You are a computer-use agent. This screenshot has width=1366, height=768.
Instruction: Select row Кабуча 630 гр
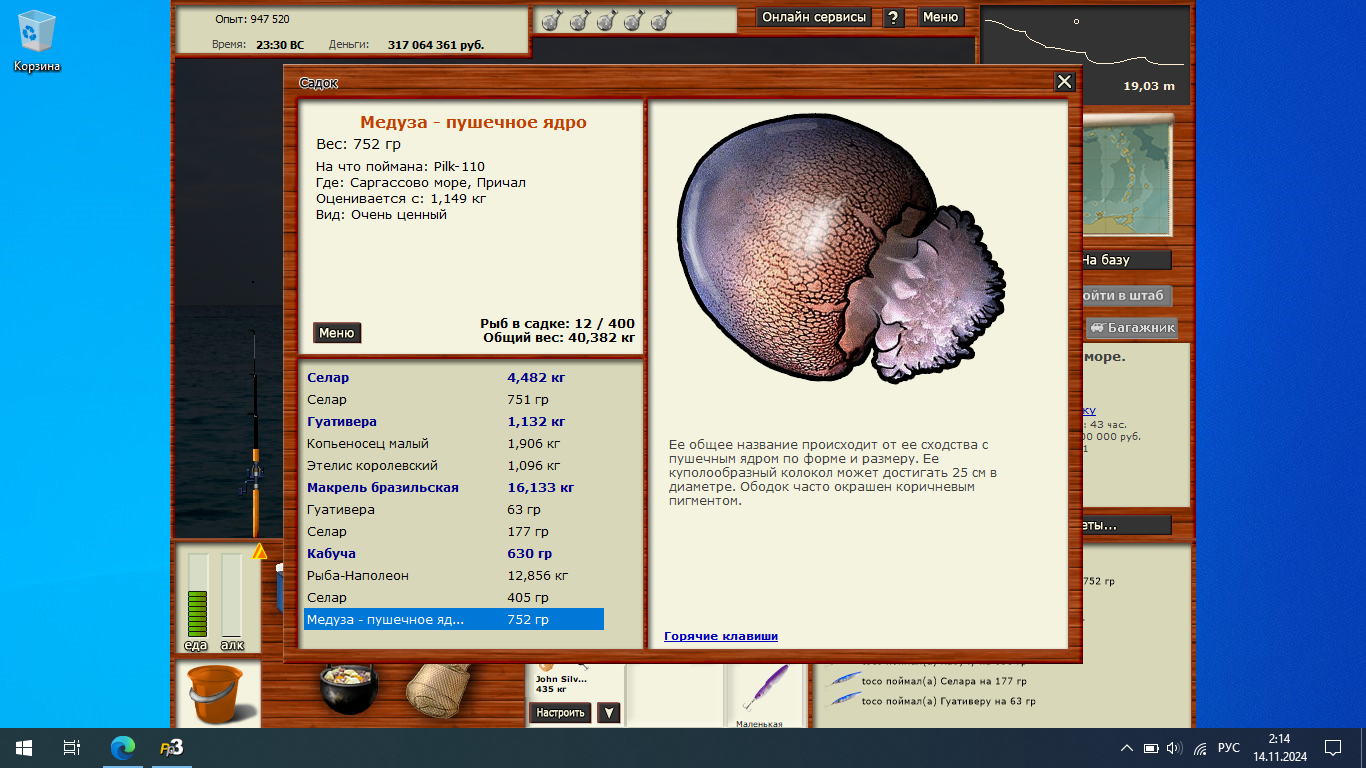coord(454,554)
